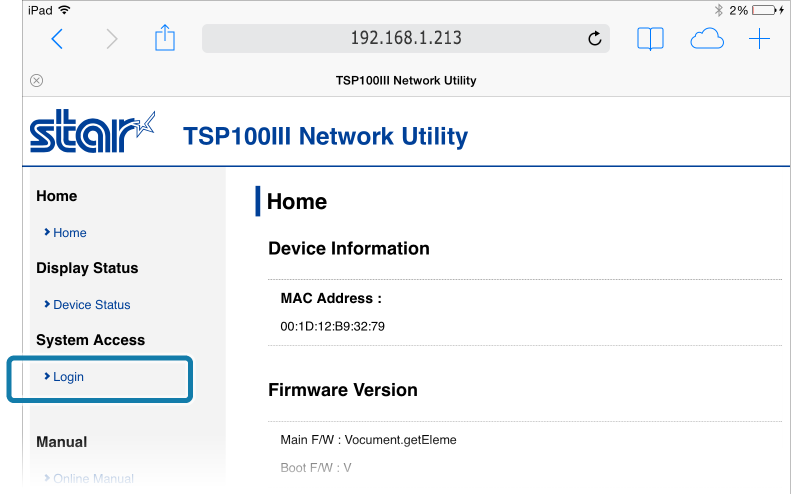
Task: Click the Wi-Fi status icon next to iPad
Action: click(x=64, y=10)
